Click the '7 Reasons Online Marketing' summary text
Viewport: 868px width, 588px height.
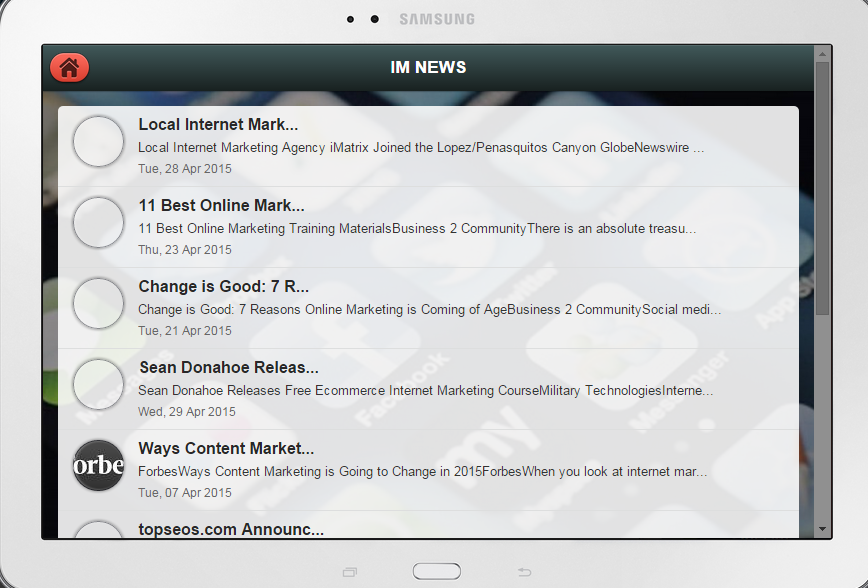coord(430,310)
